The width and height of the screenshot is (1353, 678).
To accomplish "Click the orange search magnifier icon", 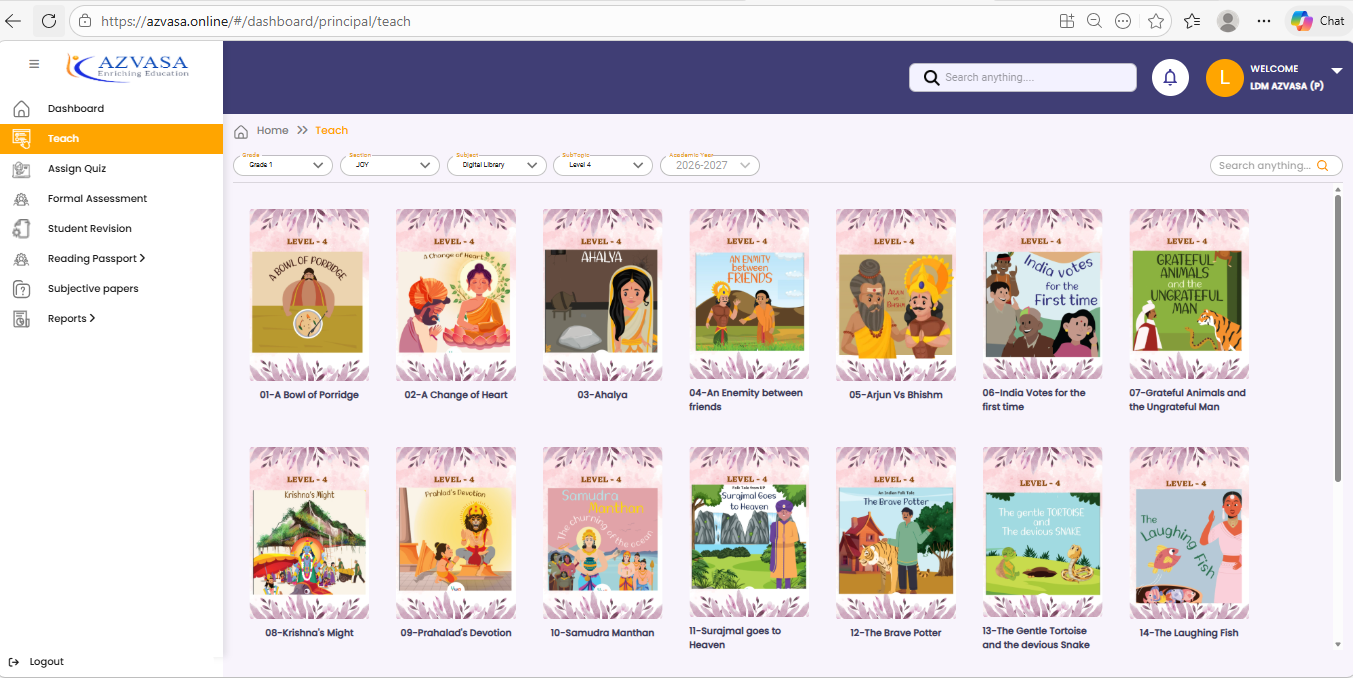I will tap(1323, 166).
